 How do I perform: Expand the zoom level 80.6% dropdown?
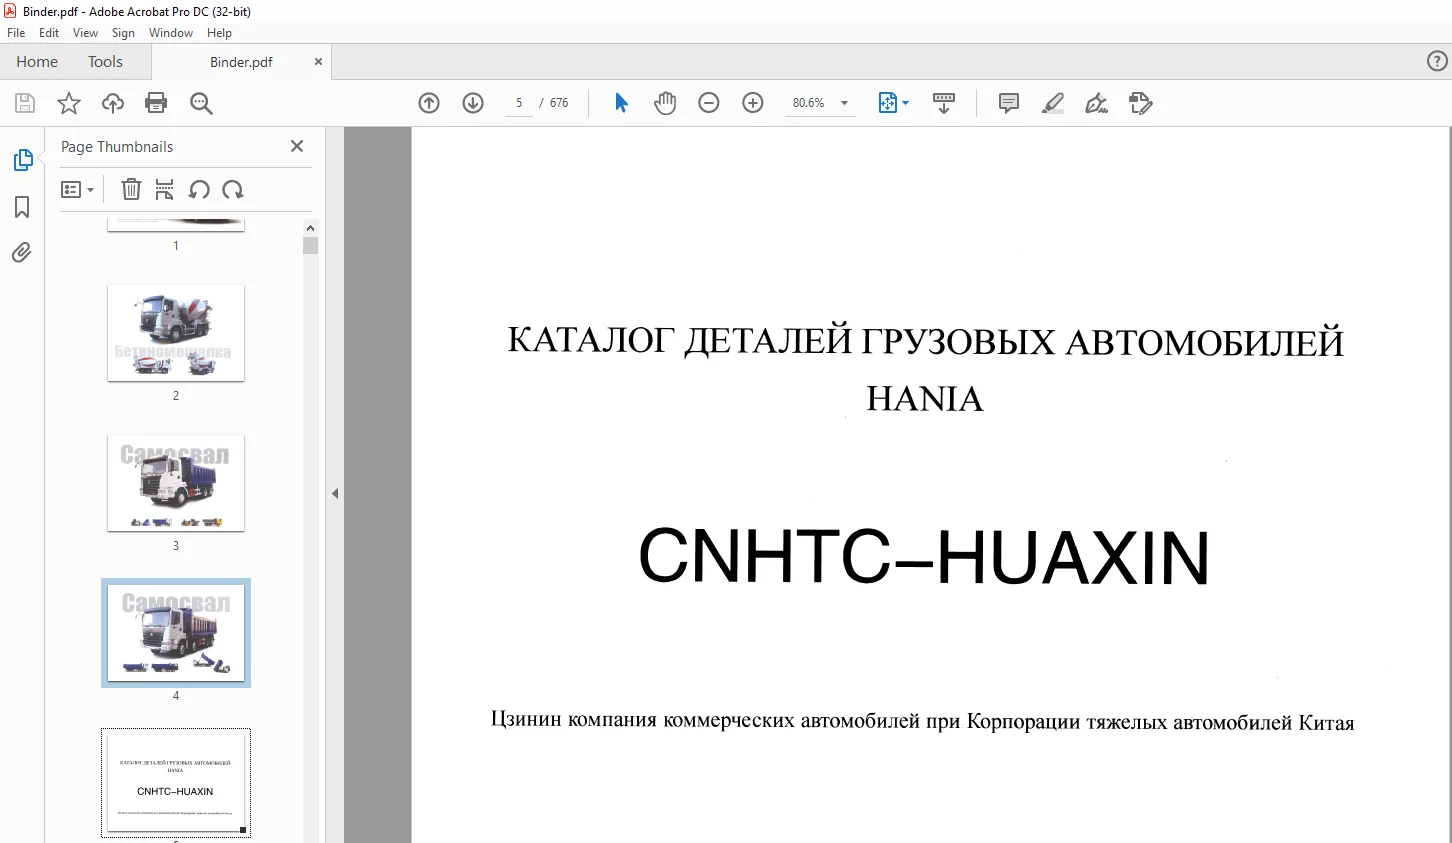coord(844,103)
